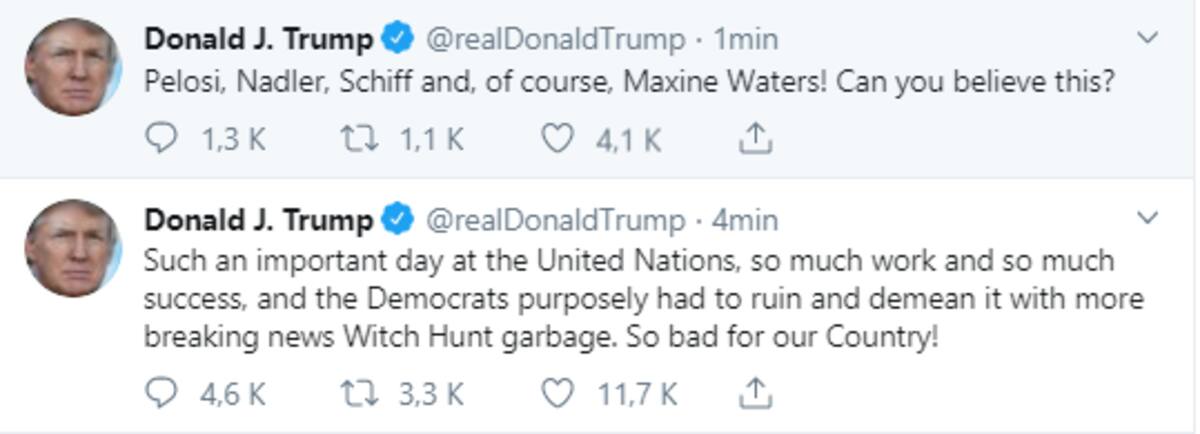Like the tweet posted 1min ago

(556, 138)
